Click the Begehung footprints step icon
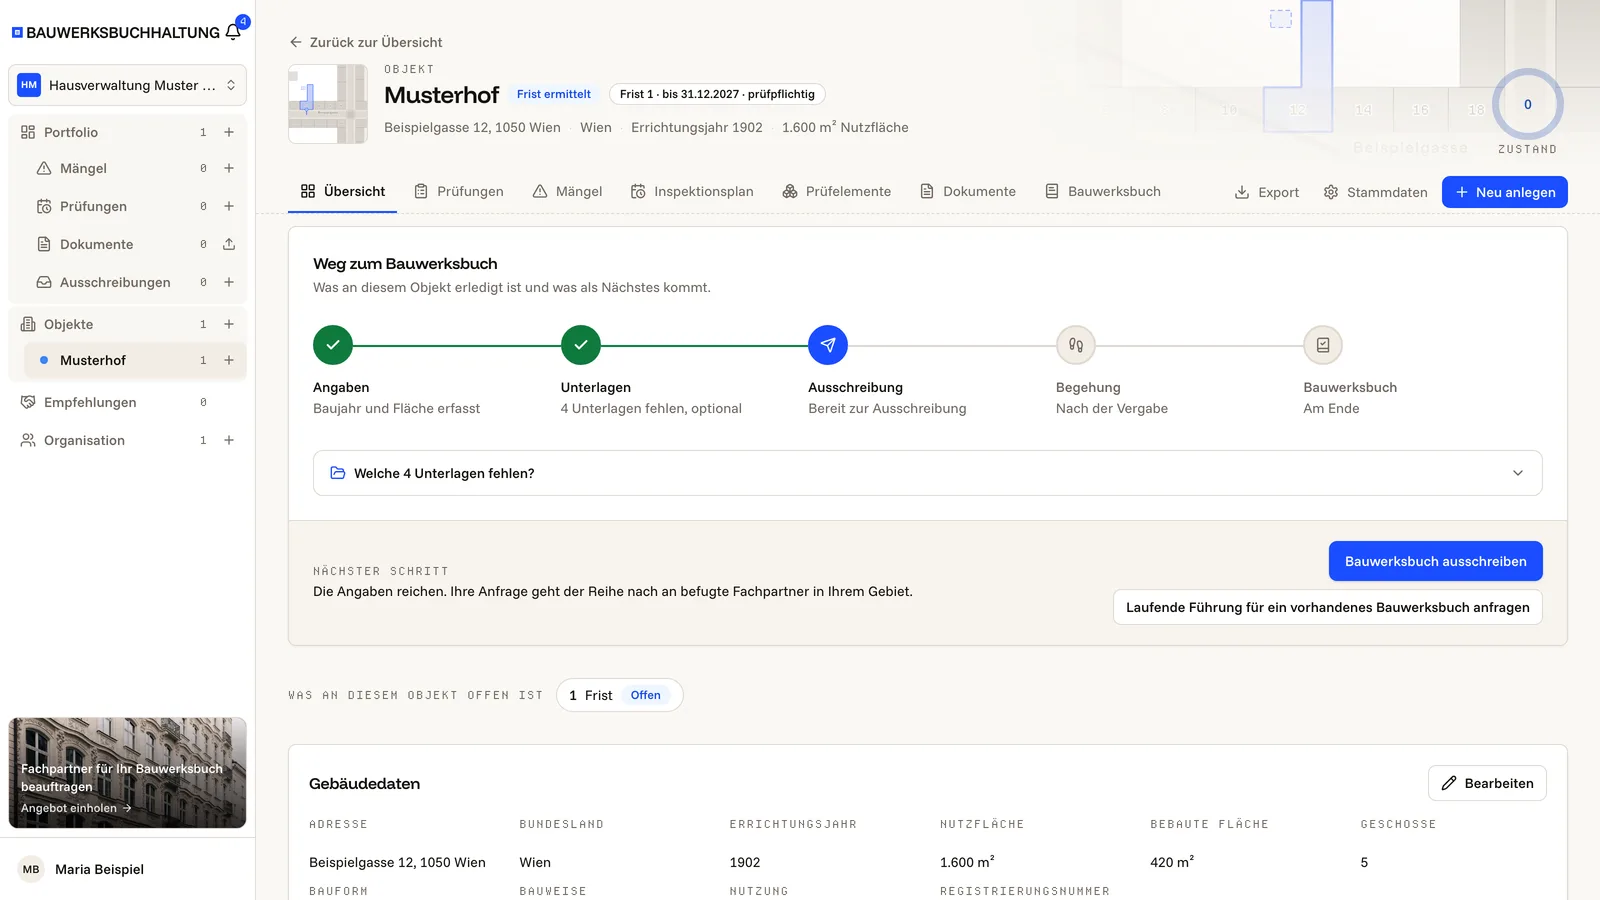Screen dimensions: 1600x900 (x=1076, y=345)
